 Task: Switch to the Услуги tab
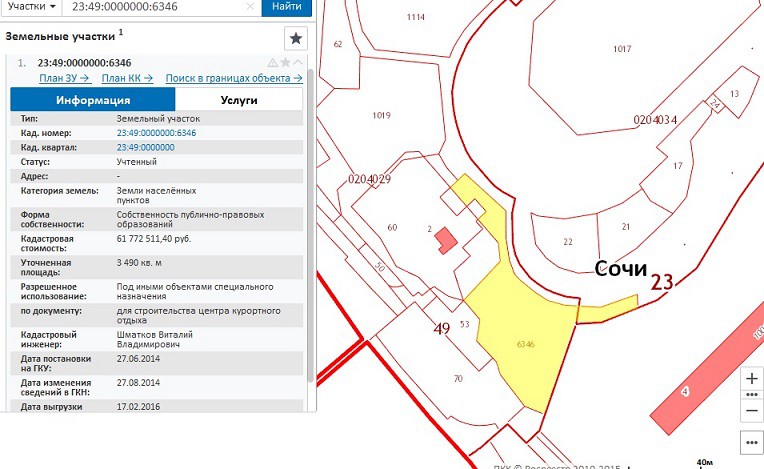(239, 100)
